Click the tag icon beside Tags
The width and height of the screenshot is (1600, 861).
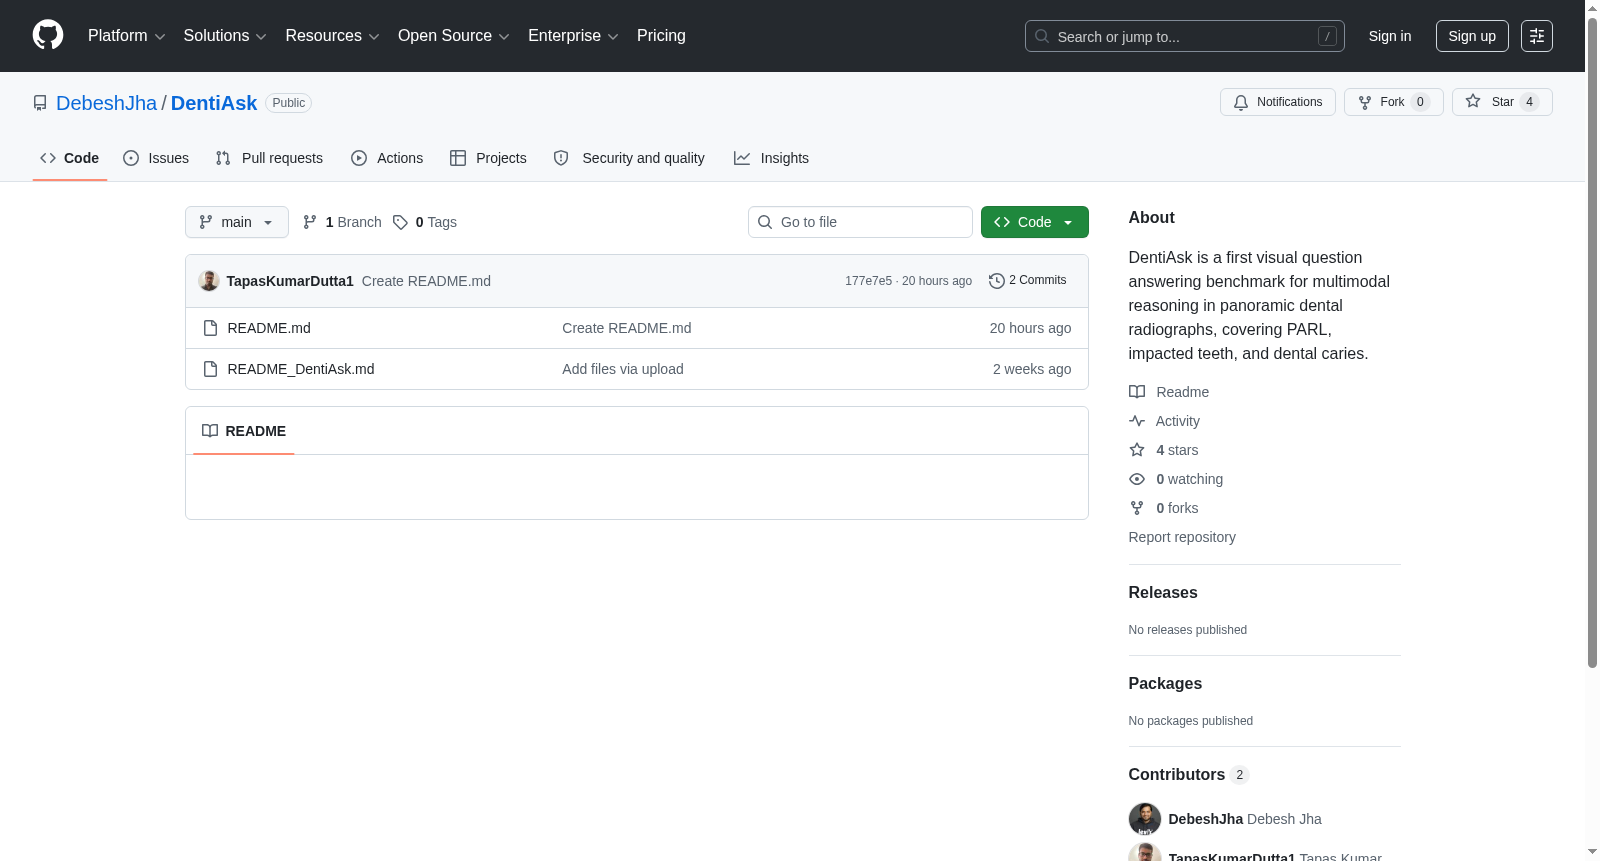pos(400,222)
